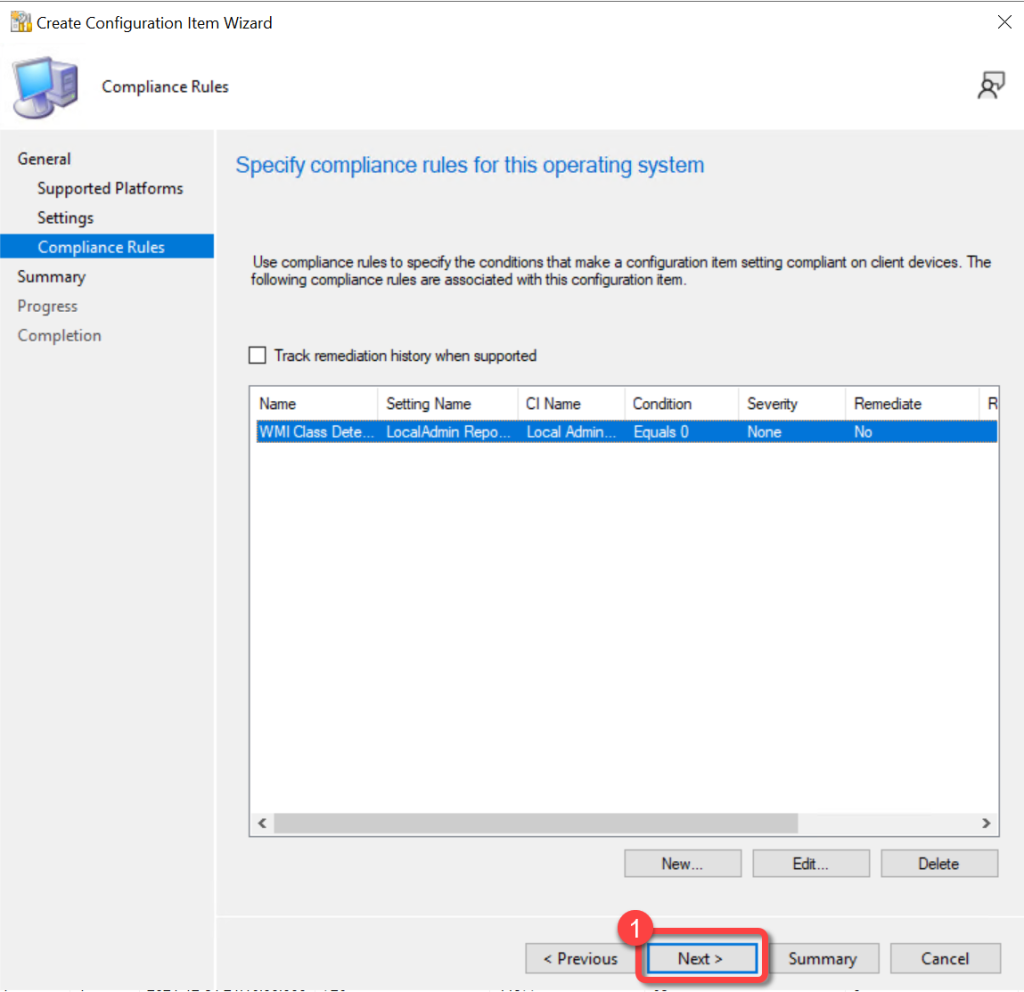1024x992 pixels.
Task: Click the feedback person icon at top right
Action: [x=990, y=87]
